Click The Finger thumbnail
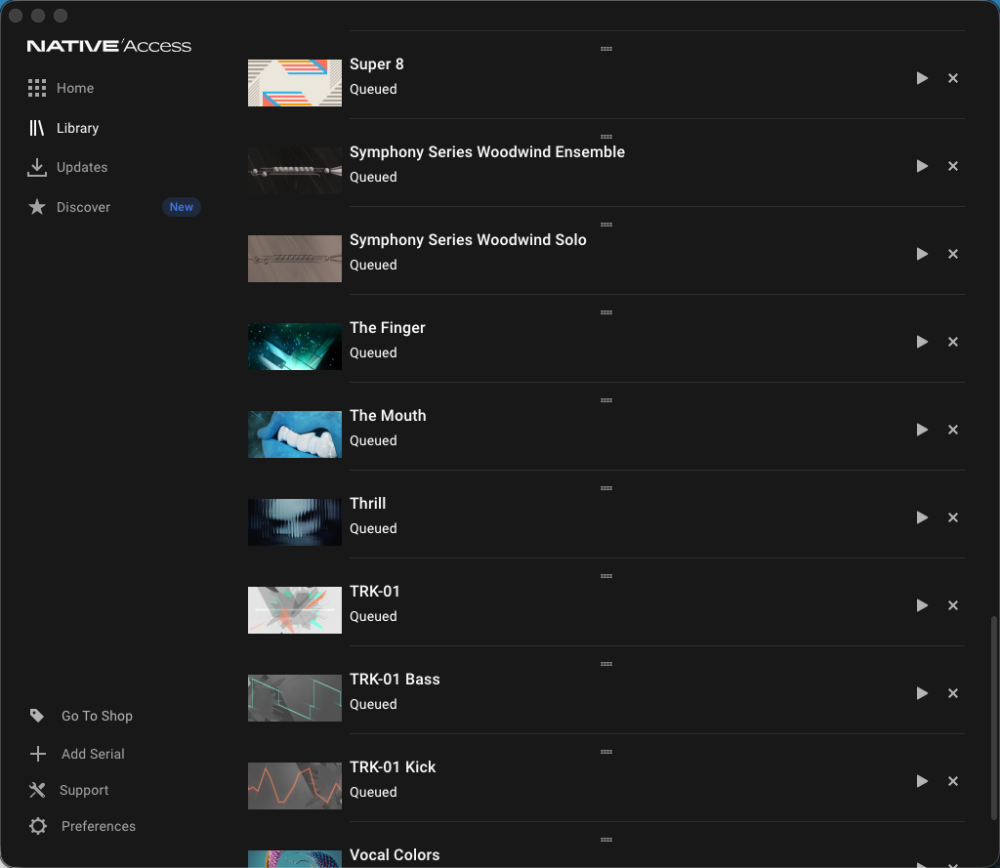Image resolution: width=1000 pixels, height=868 pixels. tap(295, 347)
